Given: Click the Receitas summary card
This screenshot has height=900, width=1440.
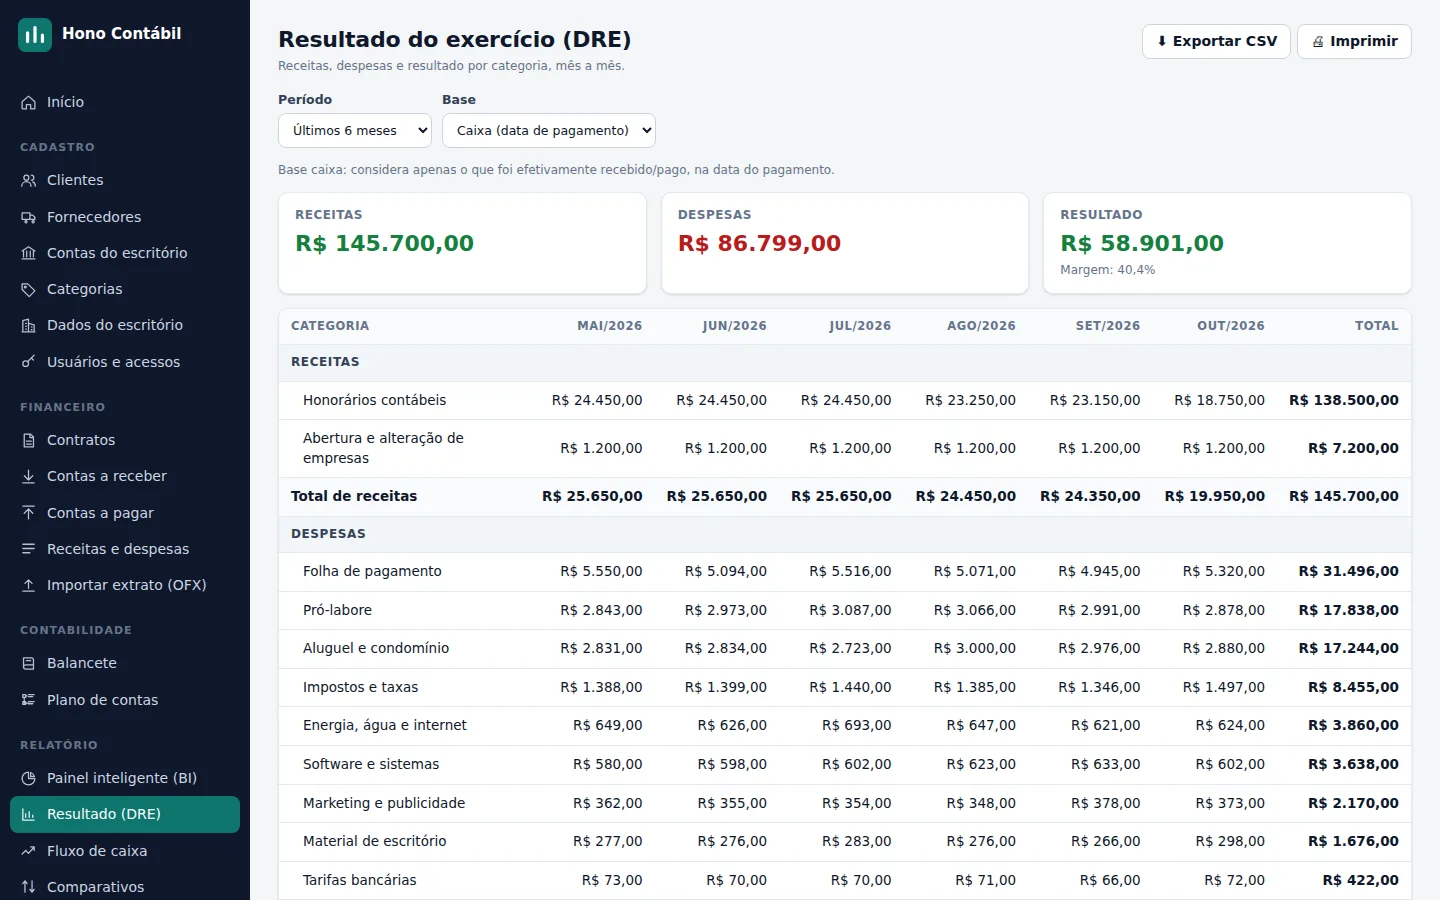Looking at the screenshot, I should point(462,243).
